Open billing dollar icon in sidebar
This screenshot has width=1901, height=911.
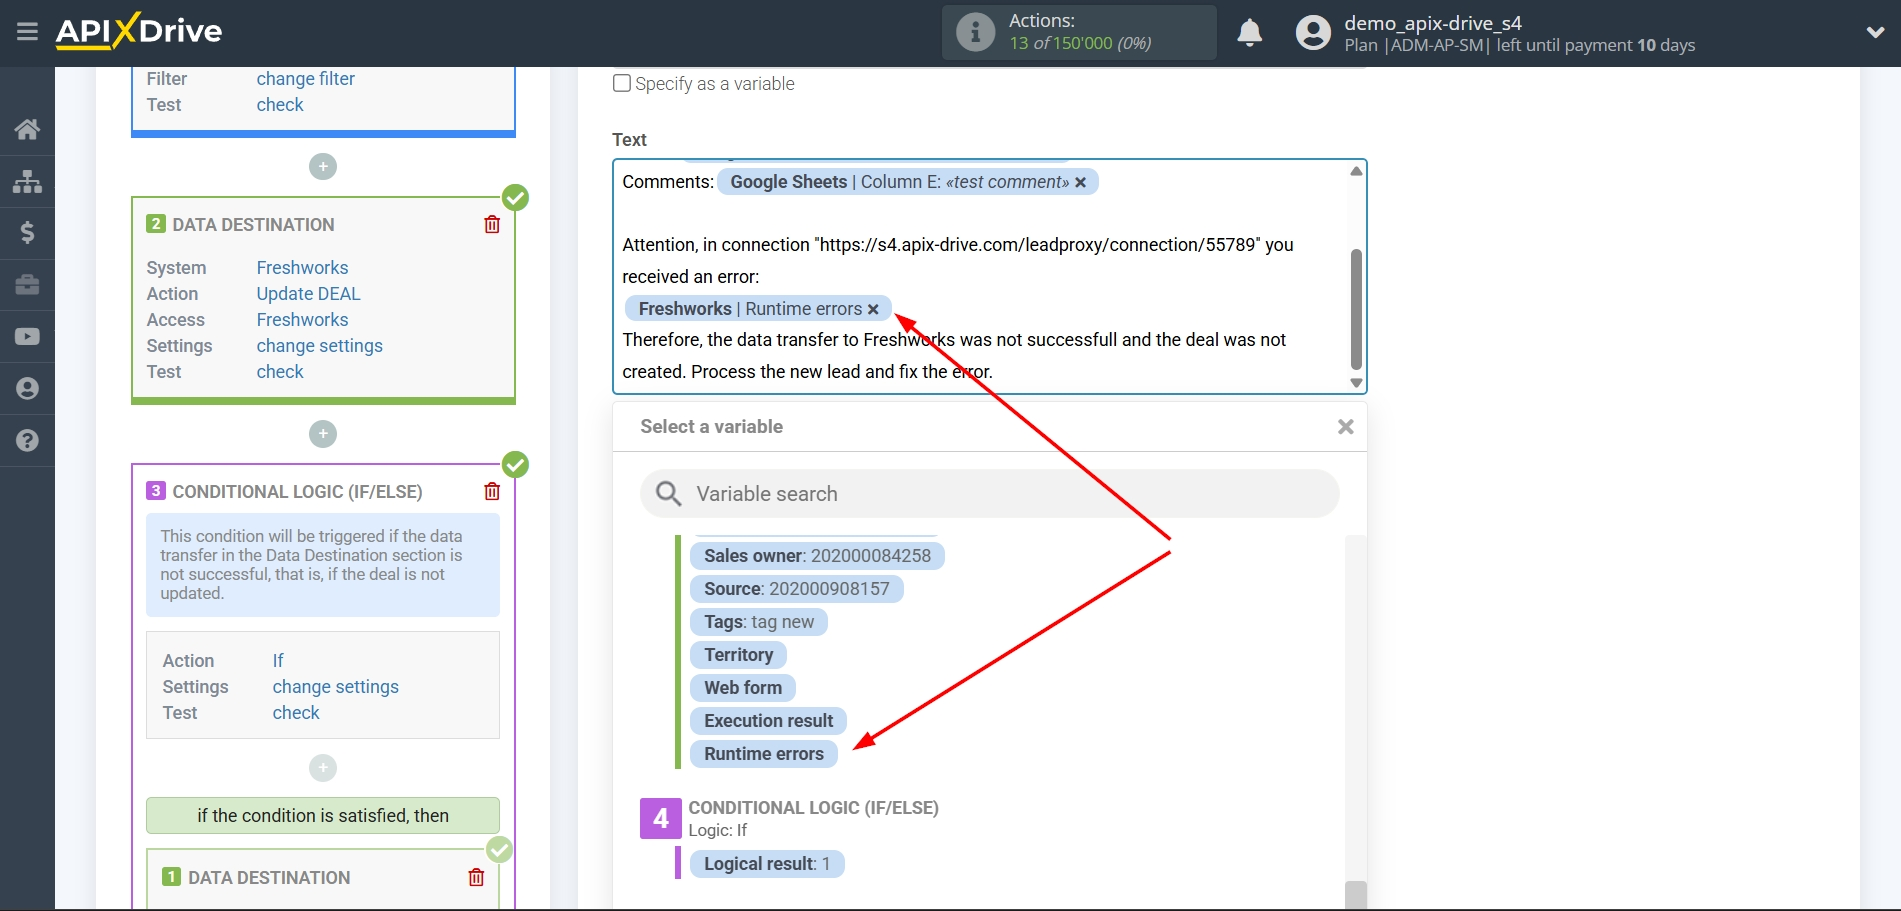tap(27, 233)
